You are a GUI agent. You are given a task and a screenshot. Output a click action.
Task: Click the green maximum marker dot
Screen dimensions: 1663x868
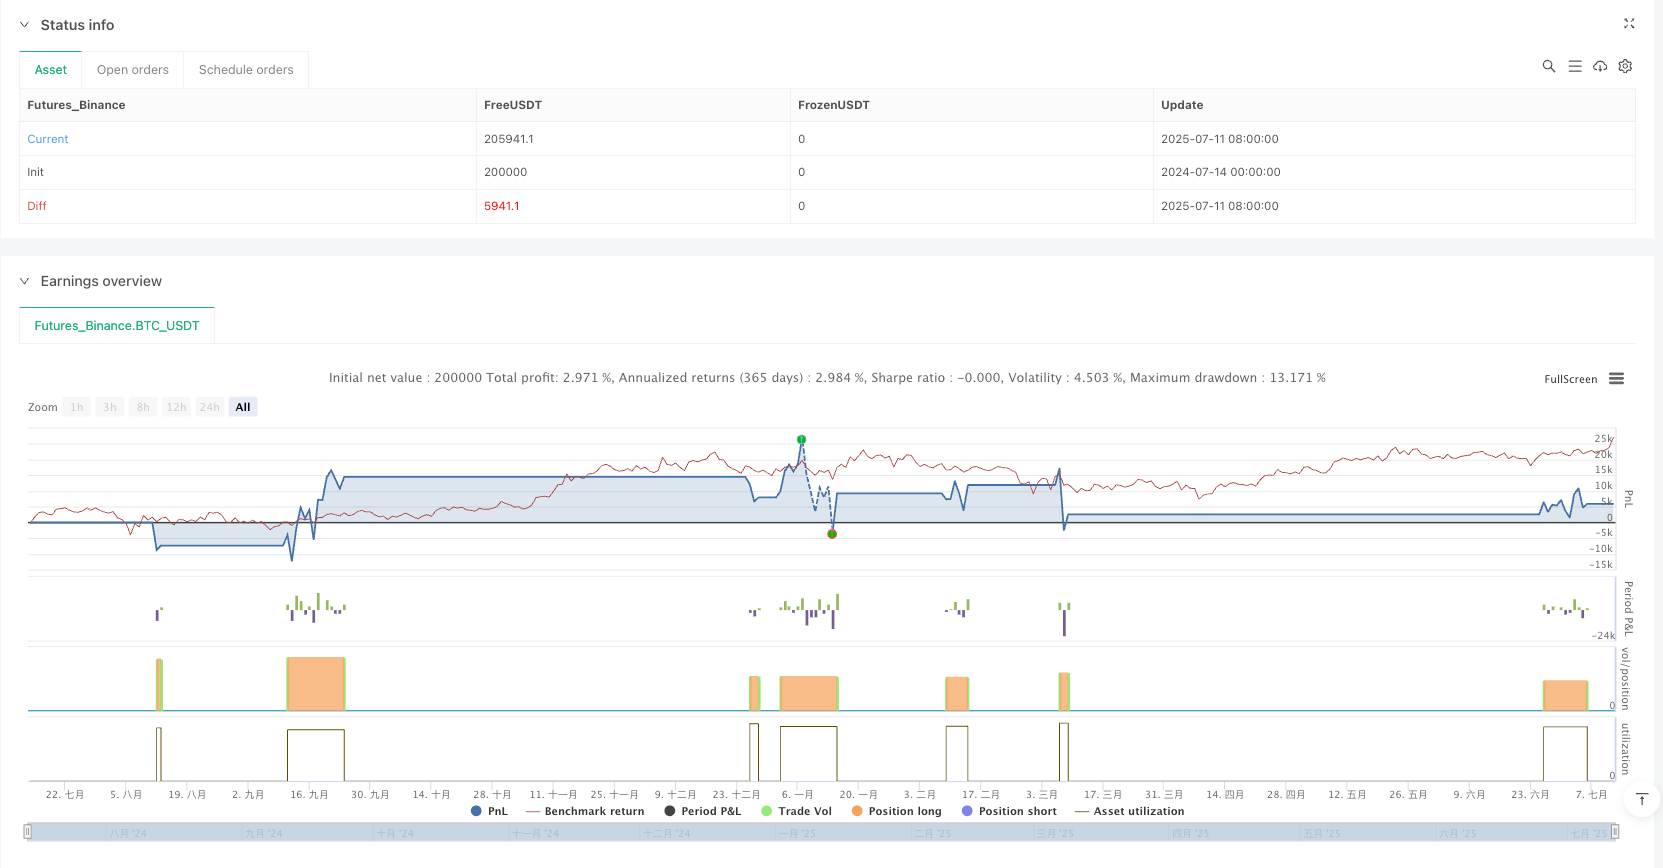[x=801, y=440]
